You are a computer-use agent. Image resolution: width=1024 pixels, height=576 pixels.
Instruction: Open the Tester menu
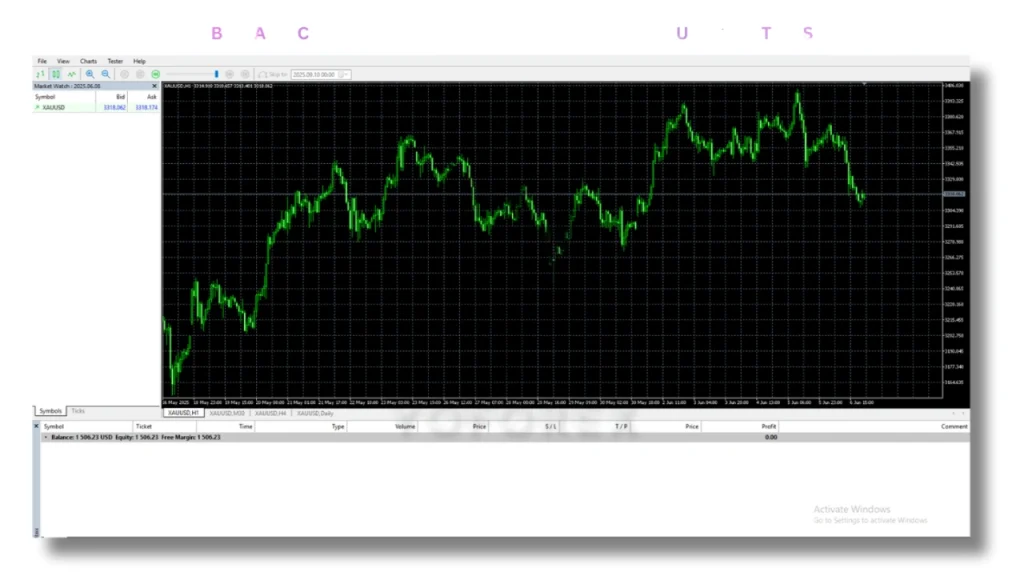[x=115, y=60]
